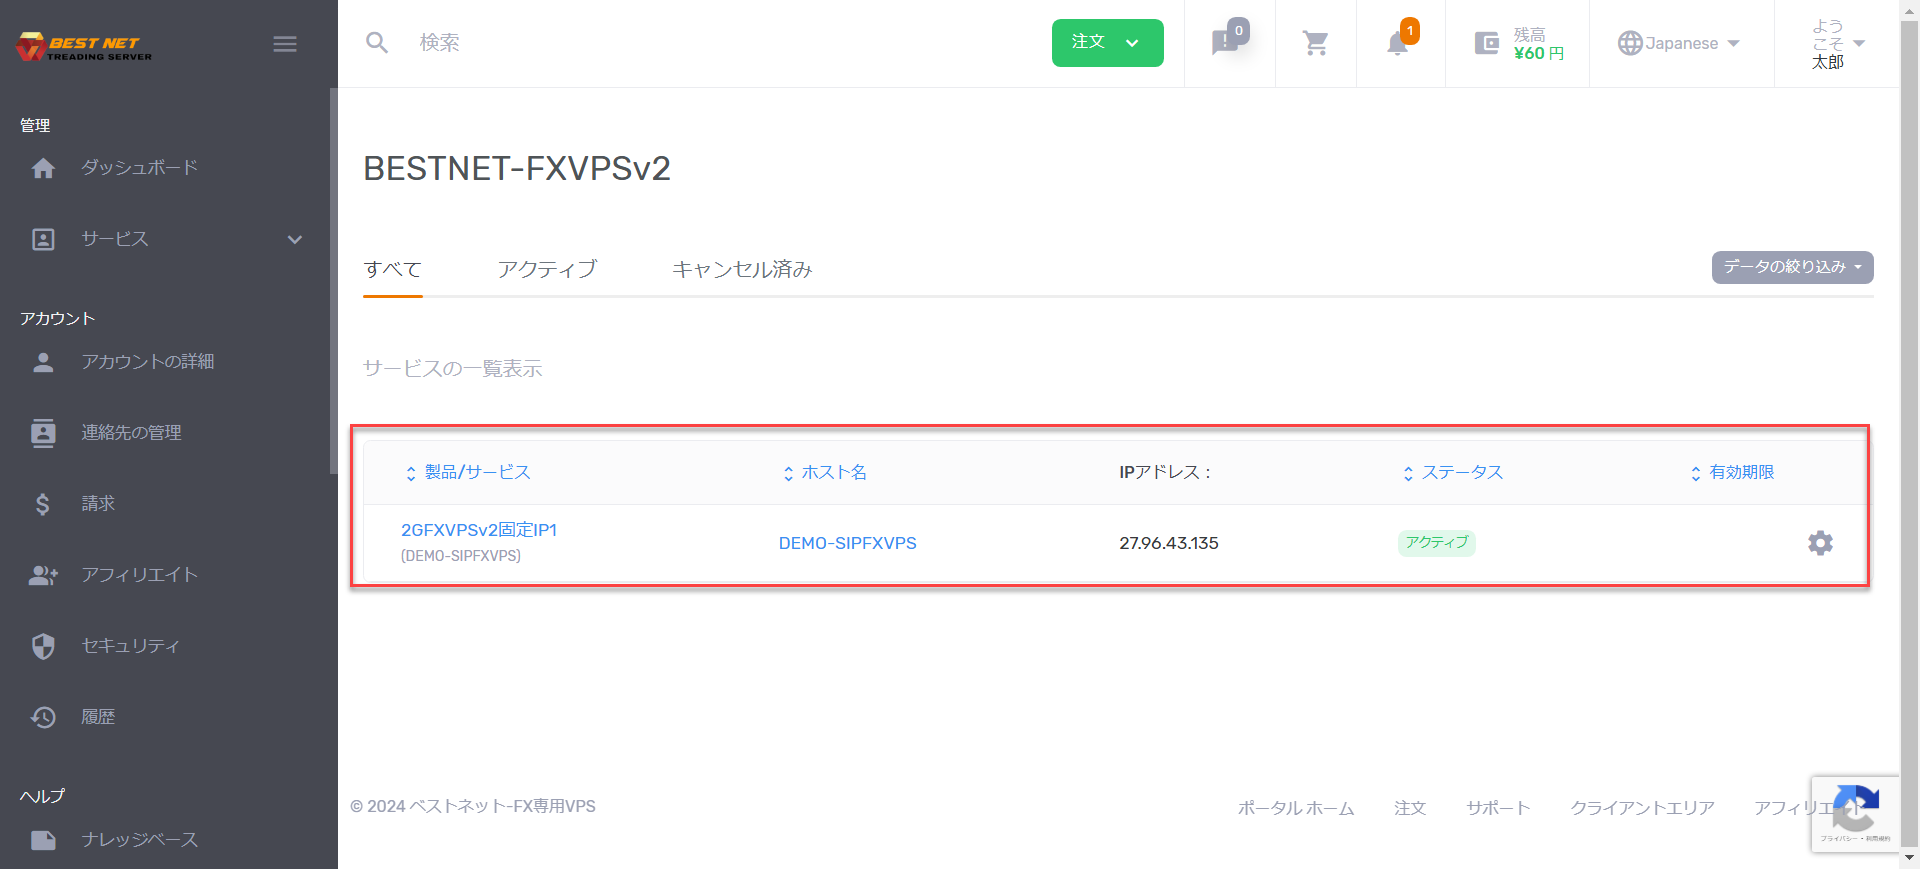
Task: Click the 注文 footer link
Action: (x=1410, y=808)
